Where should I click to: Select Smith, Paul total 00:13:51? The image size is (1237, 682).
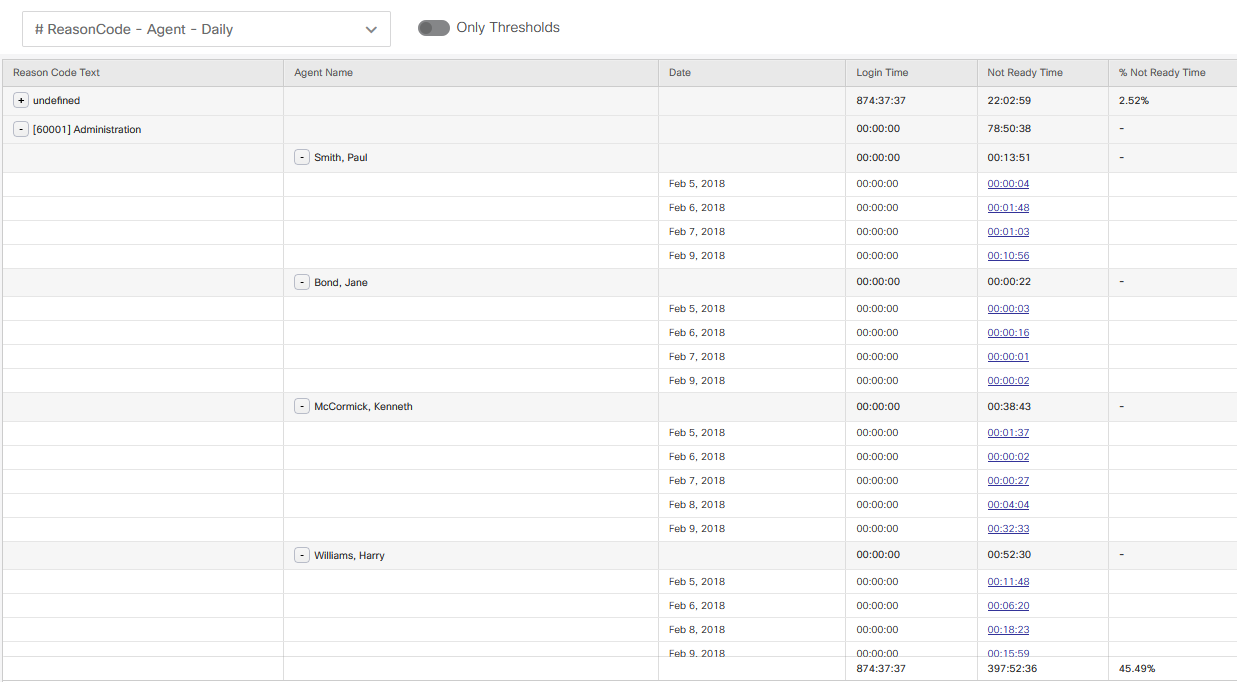tap(1009, 158)
